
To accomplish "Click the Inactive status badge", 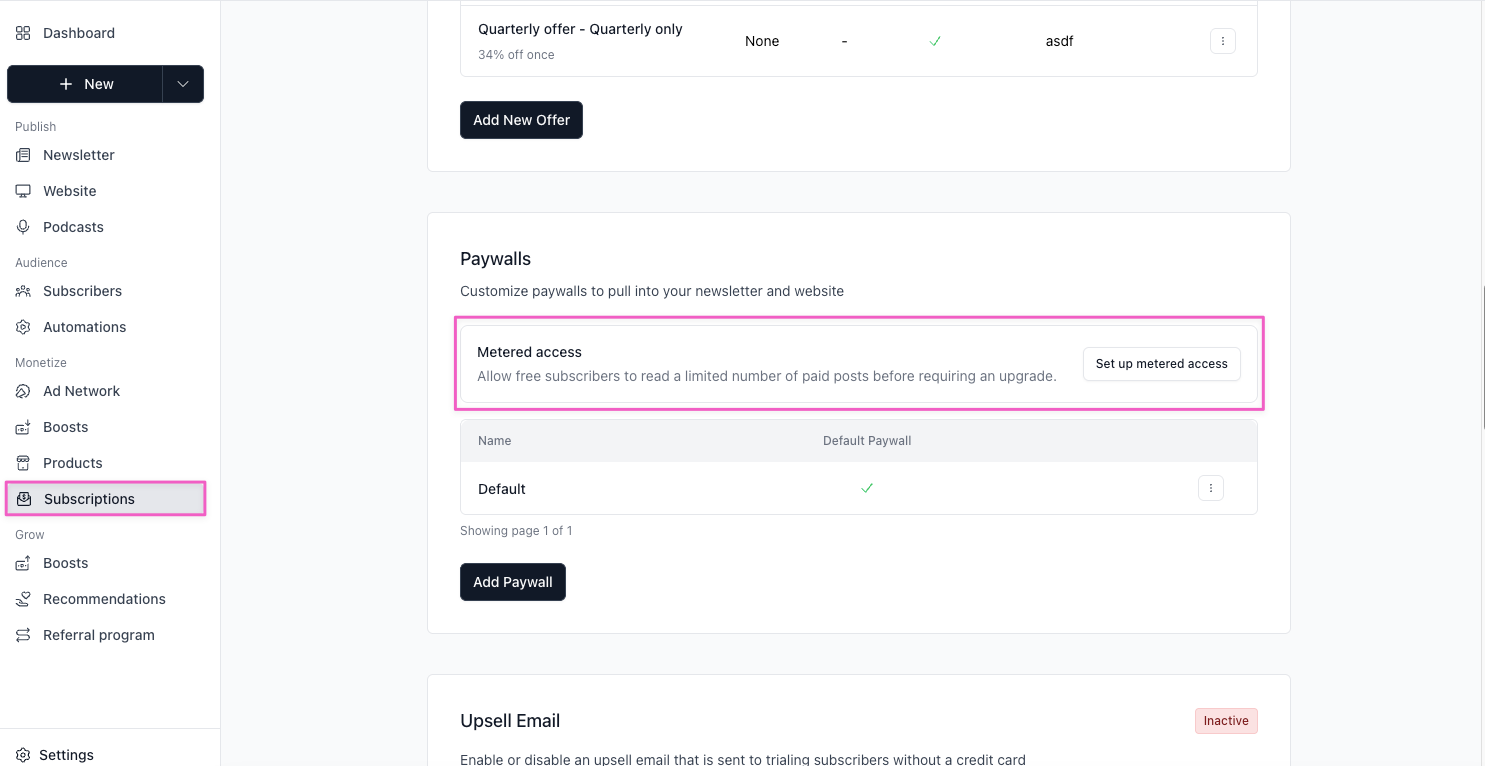I will tap(1225, 721).
